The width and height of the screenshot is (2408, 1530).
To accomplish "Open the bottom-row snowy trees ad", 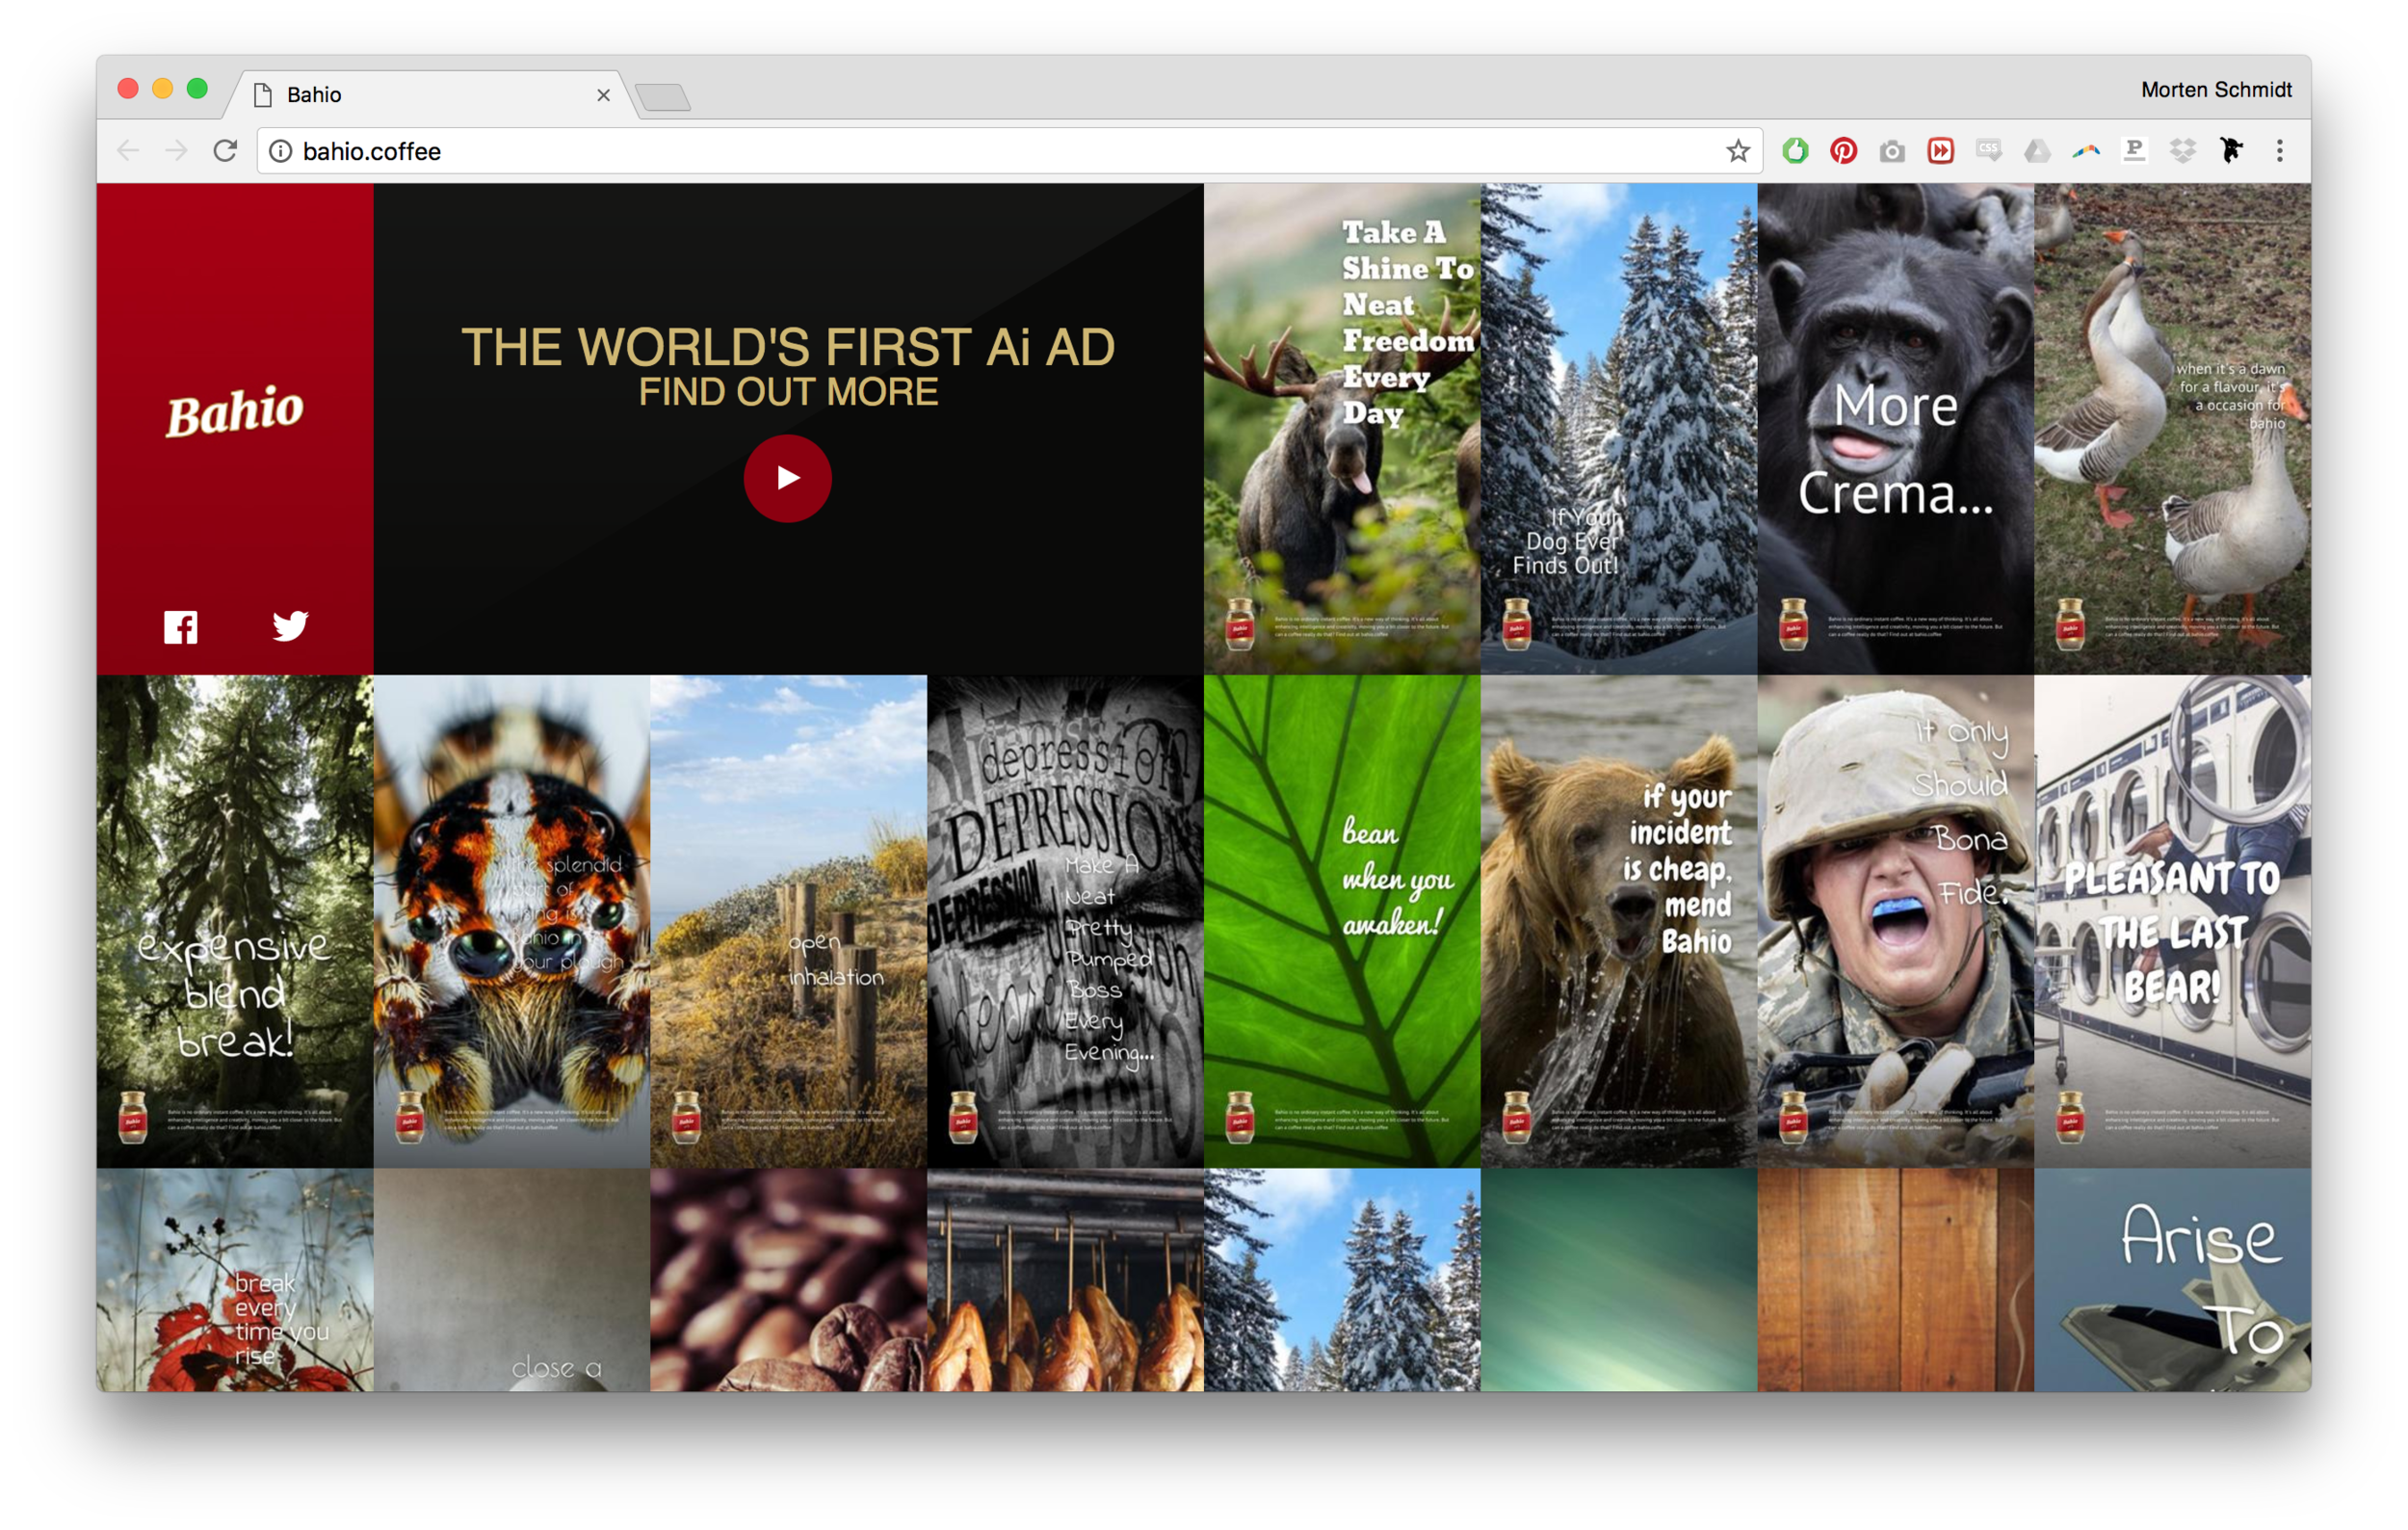I will pyautogui.click(x=1342, y=1280).
